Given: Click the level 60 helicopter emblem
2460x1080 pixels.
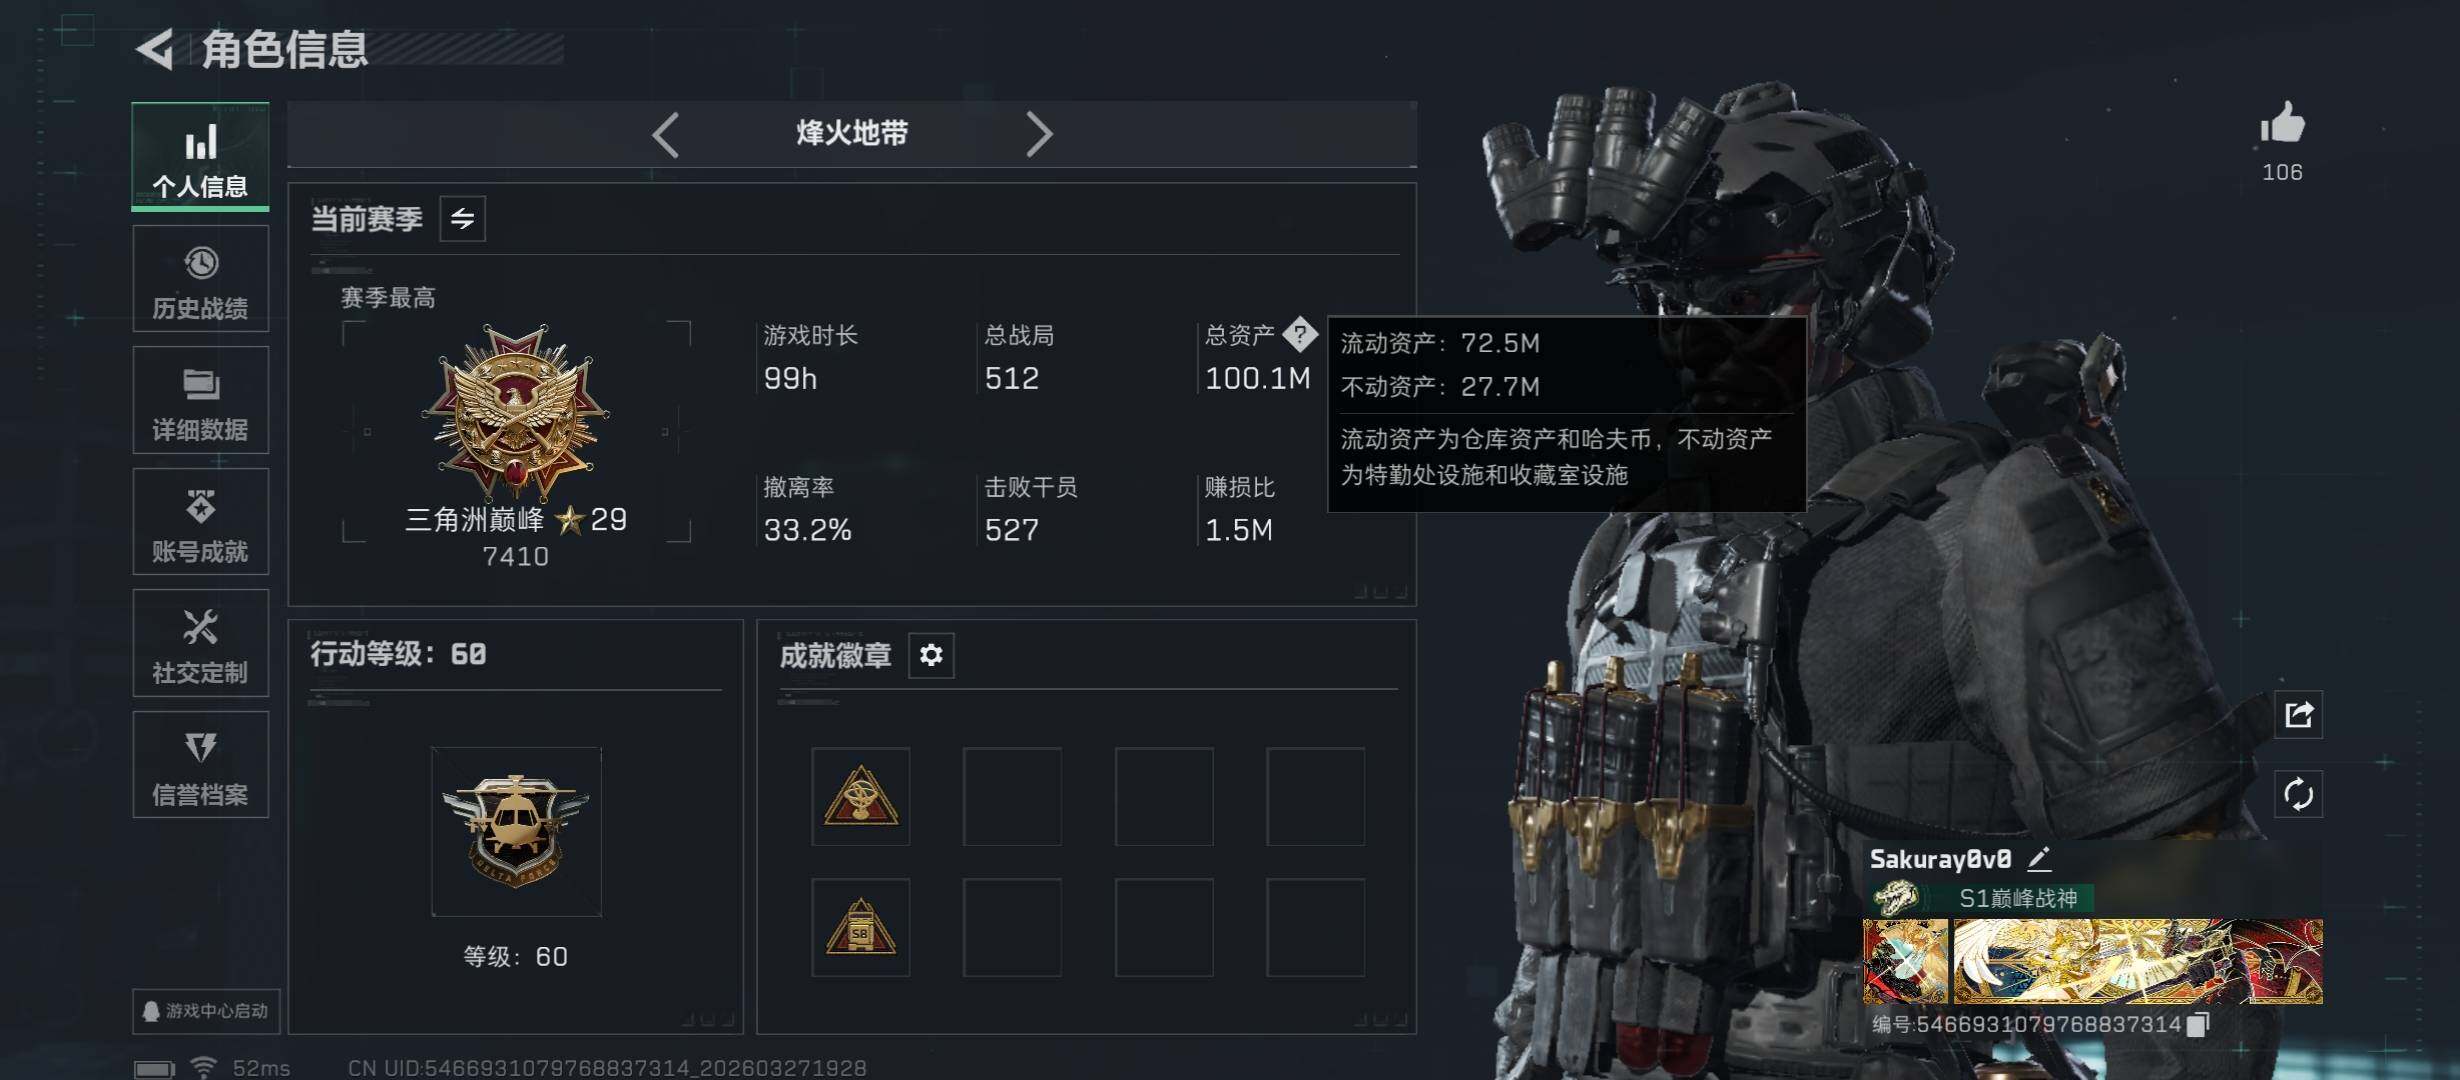Looking at the screenshot, I should (x=516, y=831).
